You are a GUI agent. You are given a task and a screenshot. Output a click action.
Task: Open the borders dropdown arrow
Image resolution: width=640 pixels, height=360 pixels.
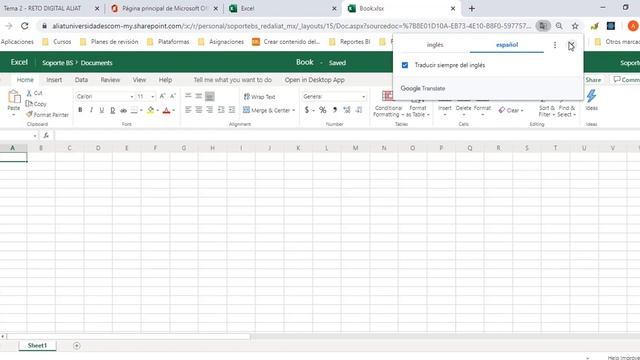[x=141, y=110]
